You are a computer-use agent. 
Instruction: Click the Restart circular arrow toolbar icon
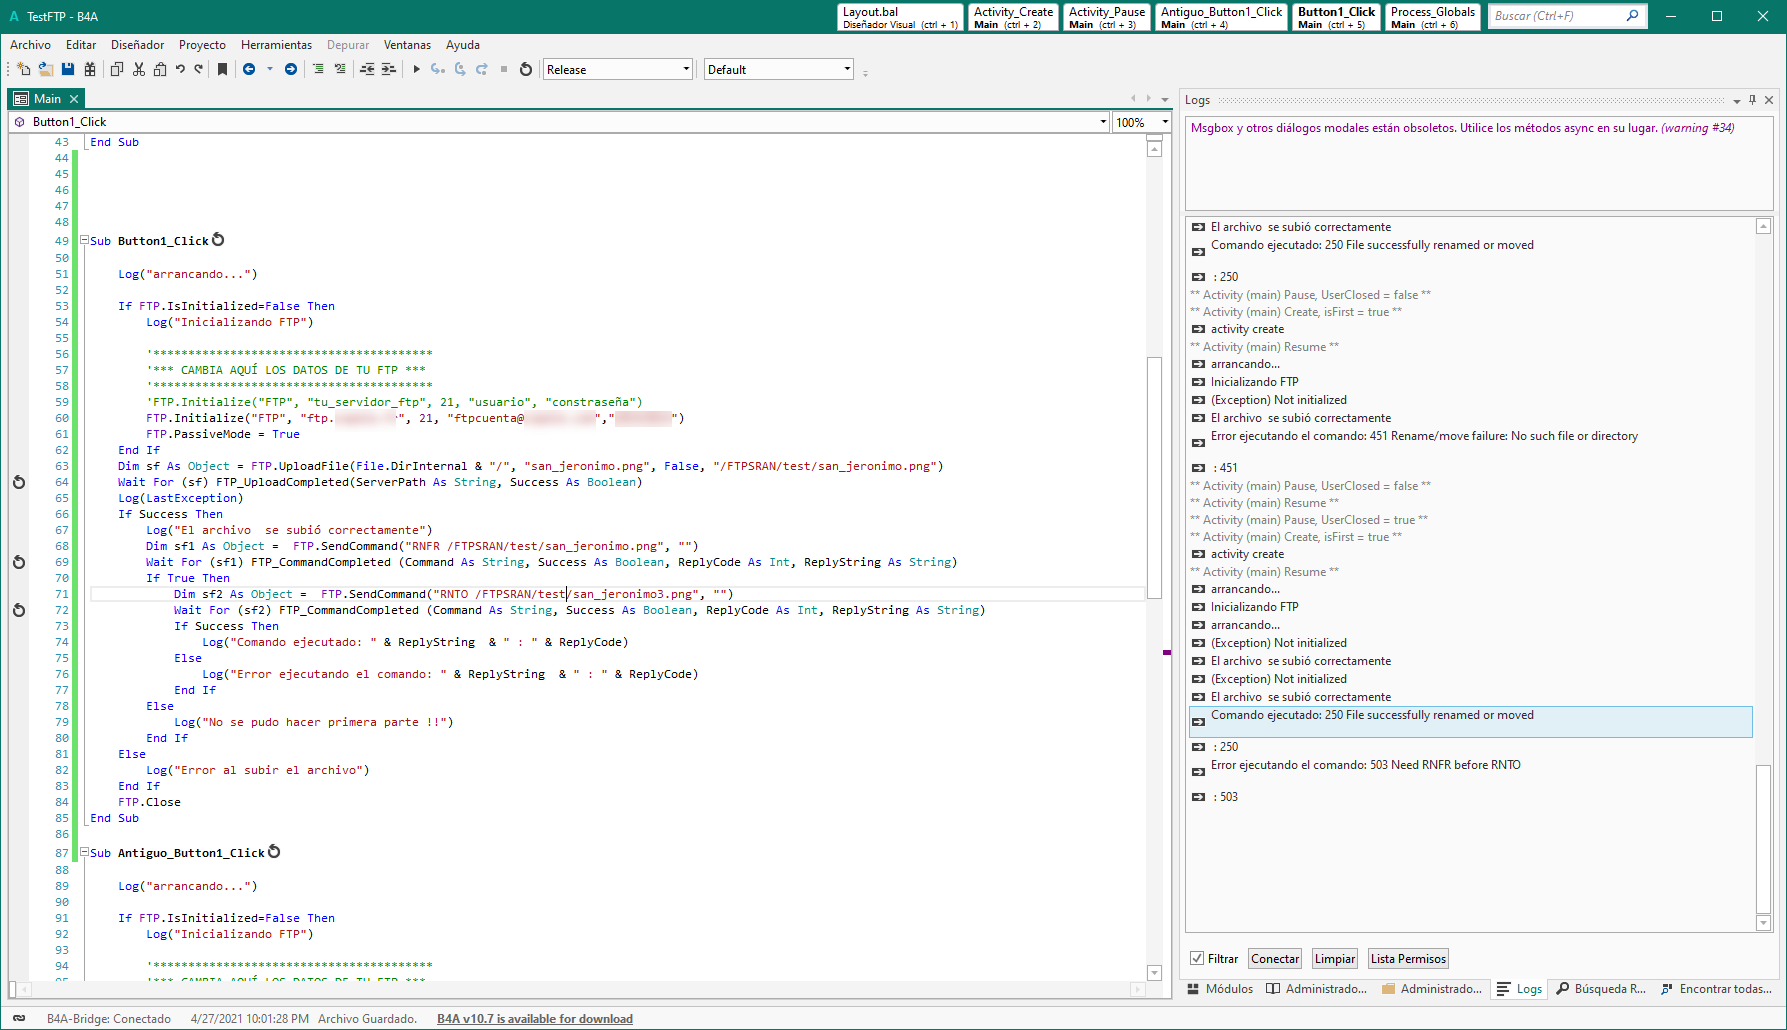[x=526, y=69]
